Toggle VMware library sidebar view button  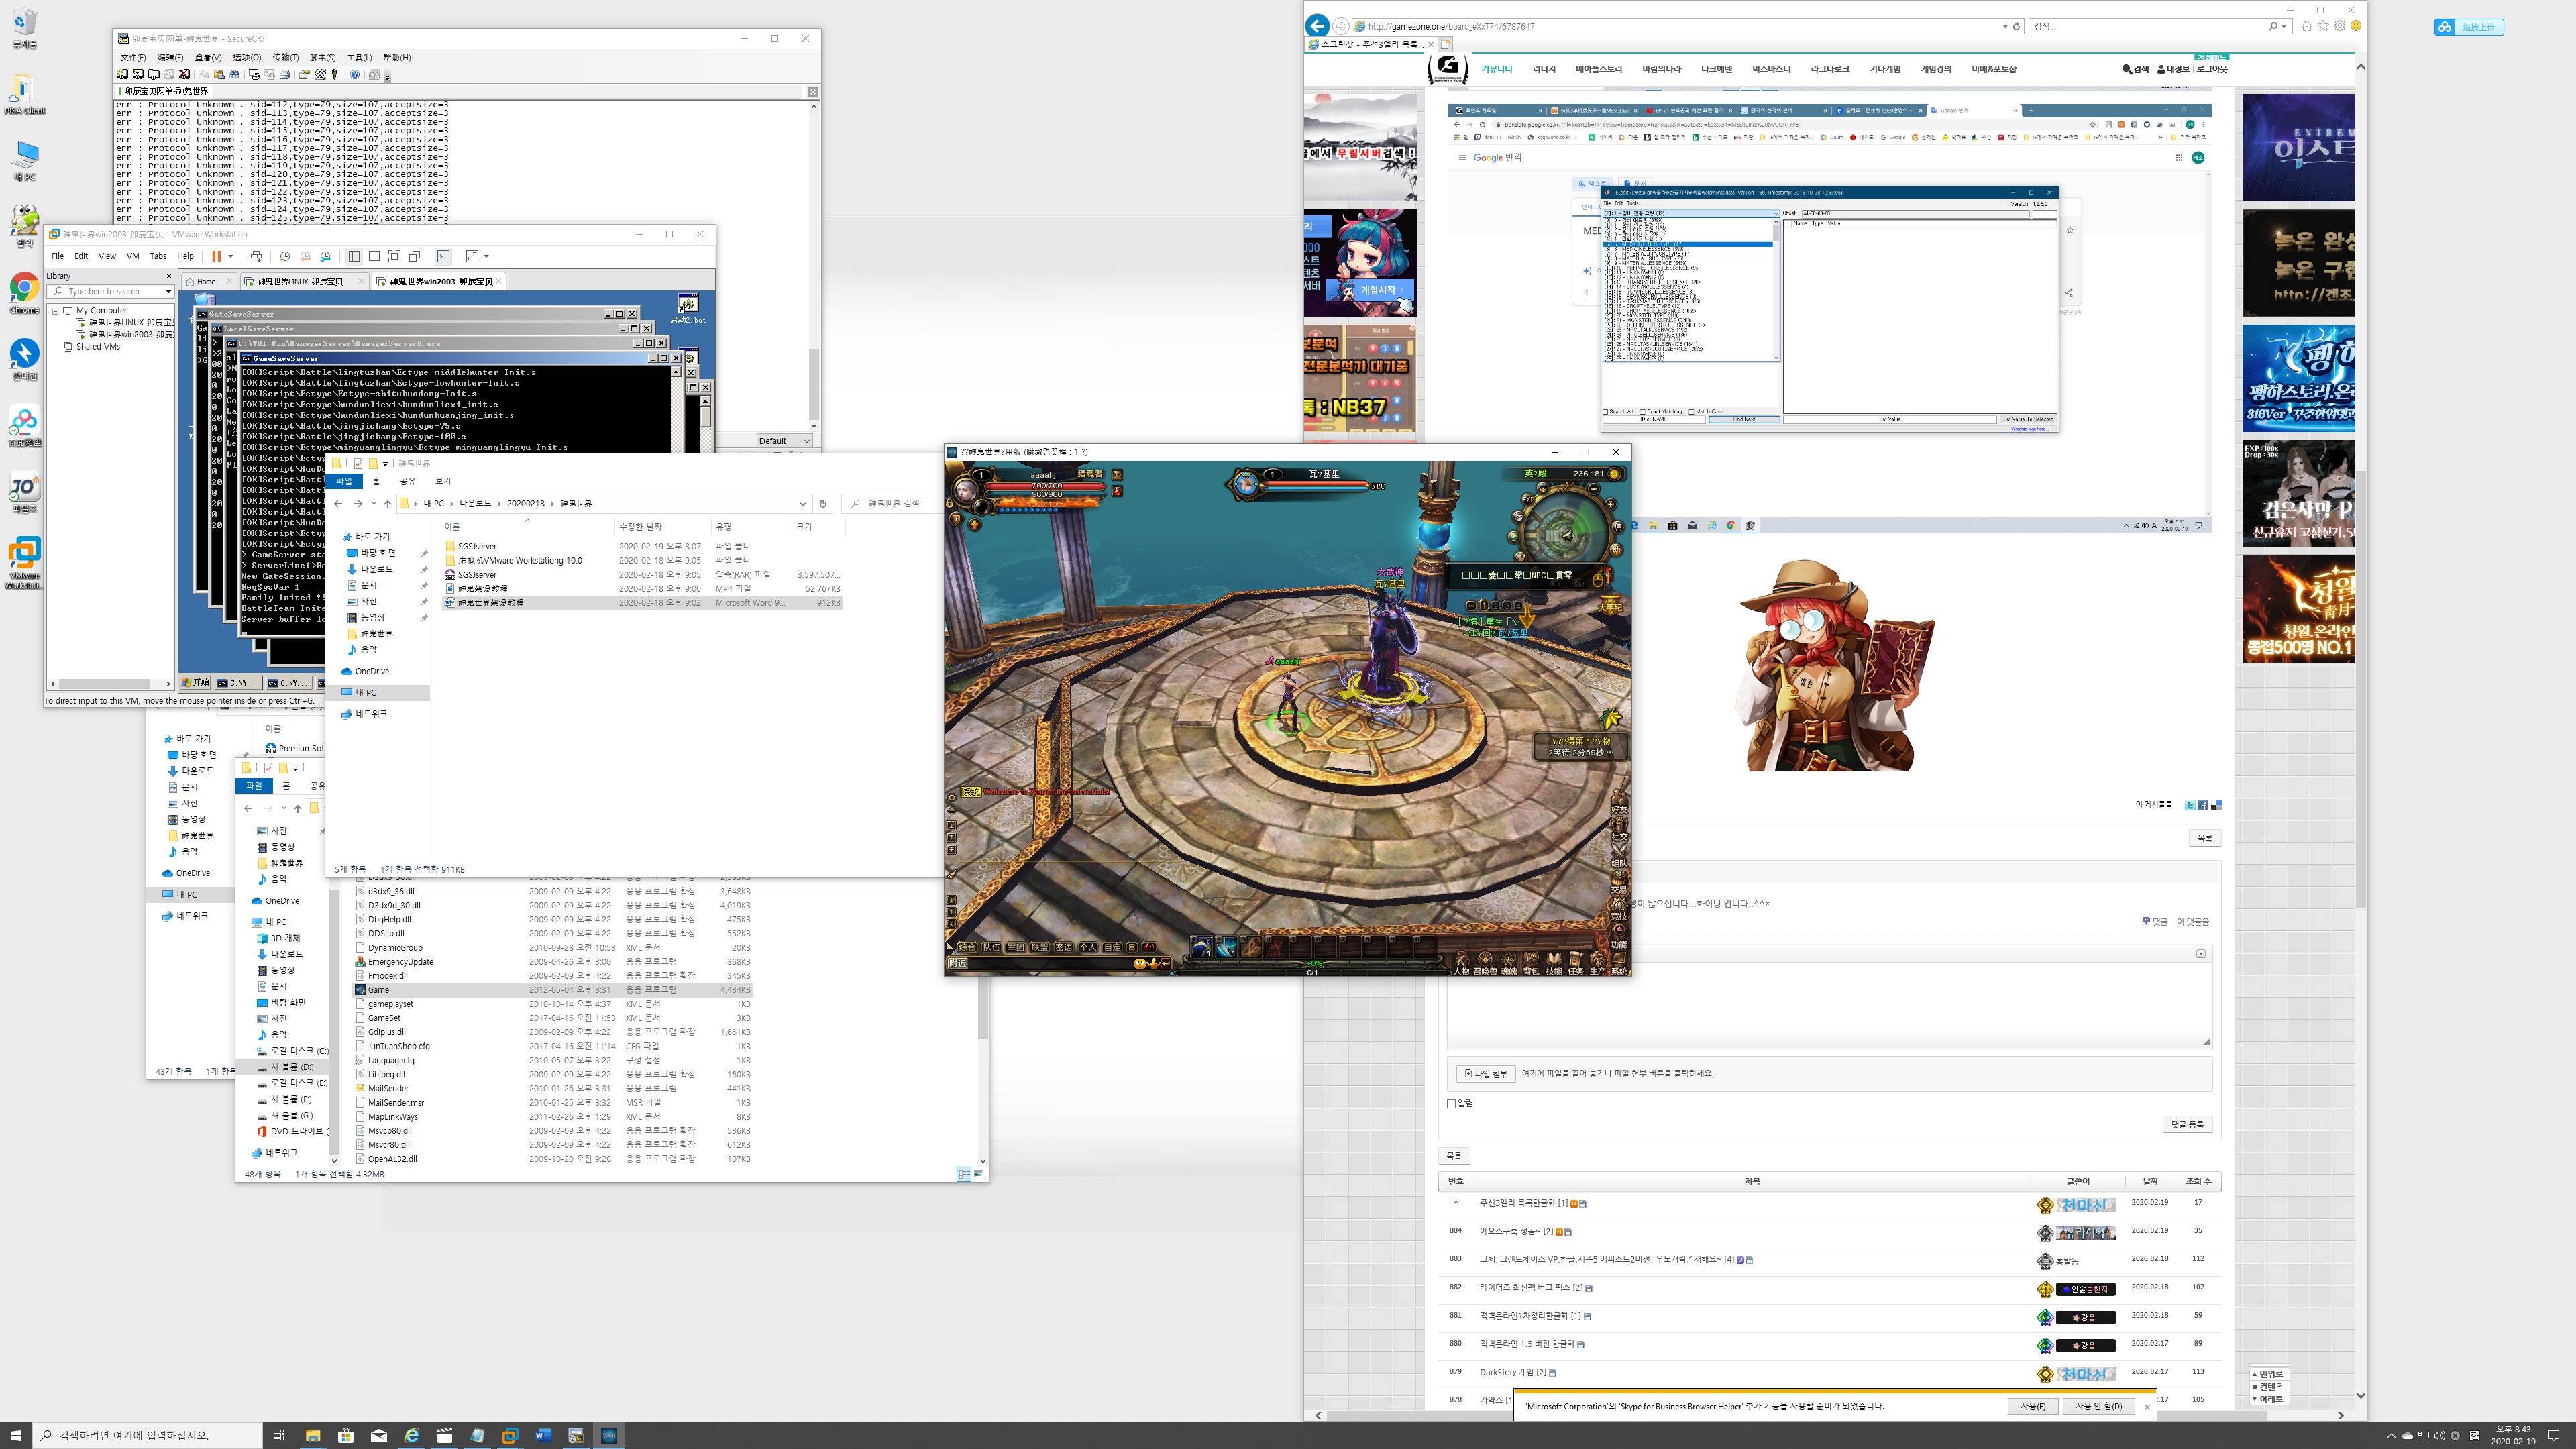(354, 256)
